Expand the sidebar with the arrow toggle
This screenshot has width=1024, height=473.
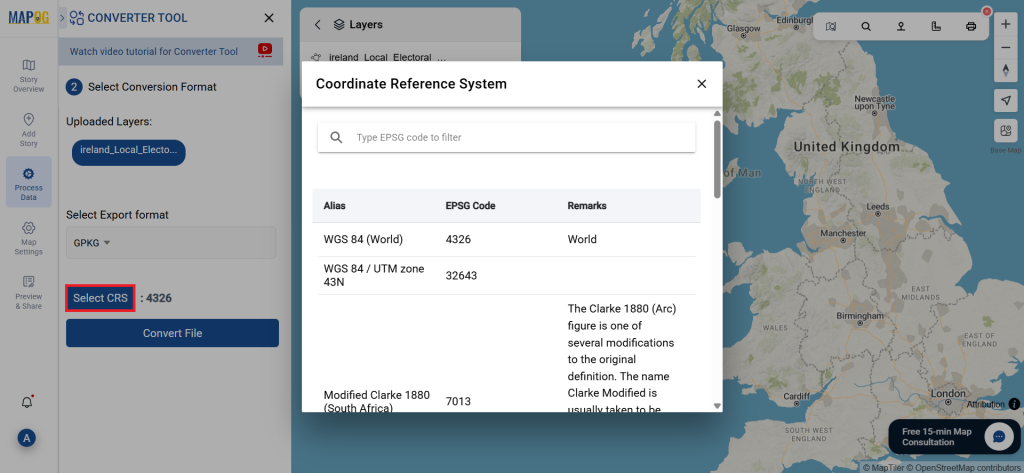tap(63, 18)
